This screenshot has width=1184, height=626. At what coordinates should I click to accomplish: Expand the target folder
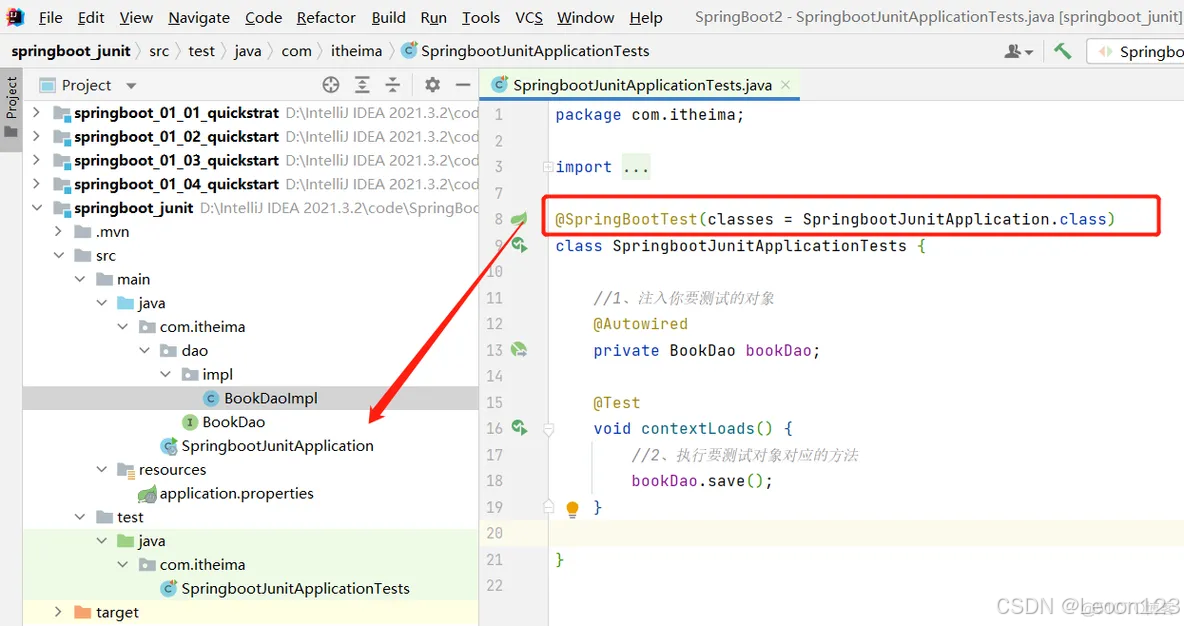point(58,612)
